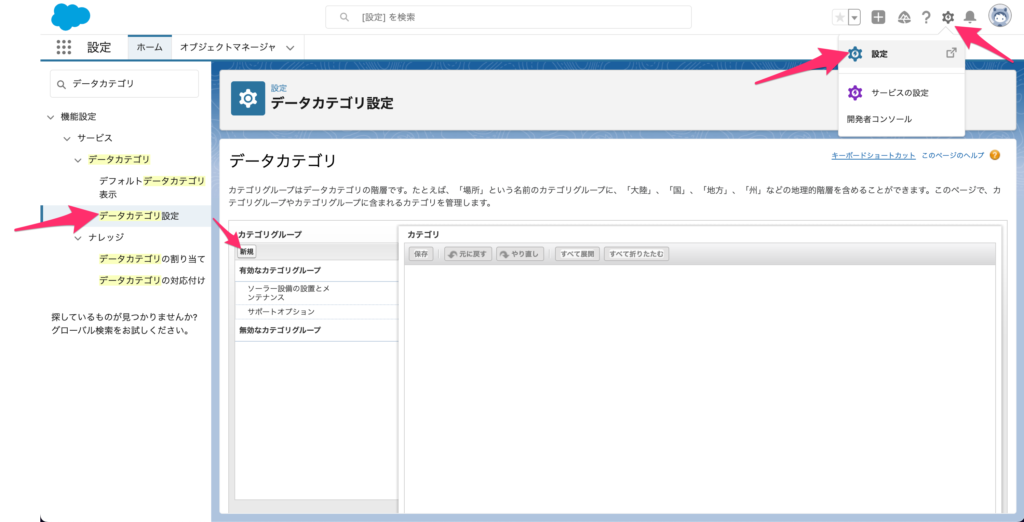The width and height of the screenshot is (1024, 522).
Task: Click the setup gear icon in header
Action: coord(948,18)
